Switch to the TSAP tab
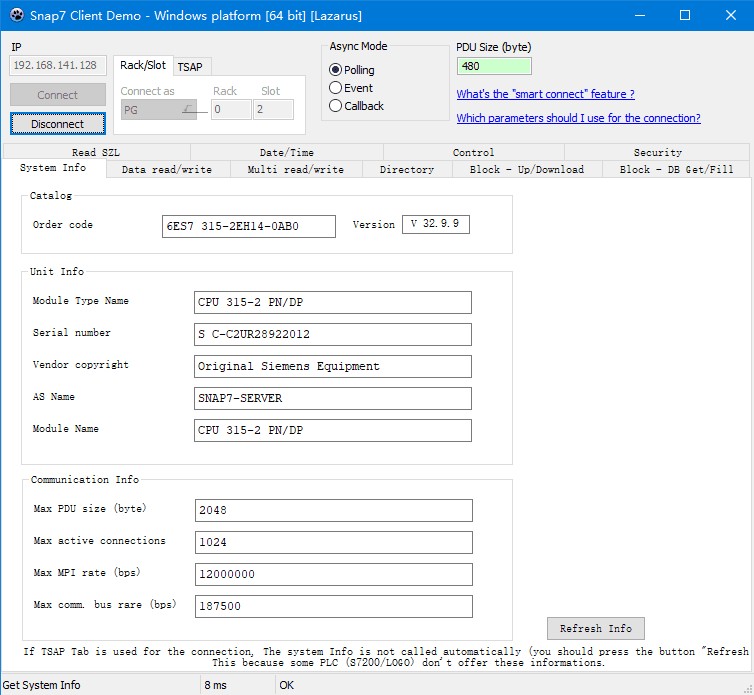The width and height of the screenshot is (754, 695). [189, 67]
